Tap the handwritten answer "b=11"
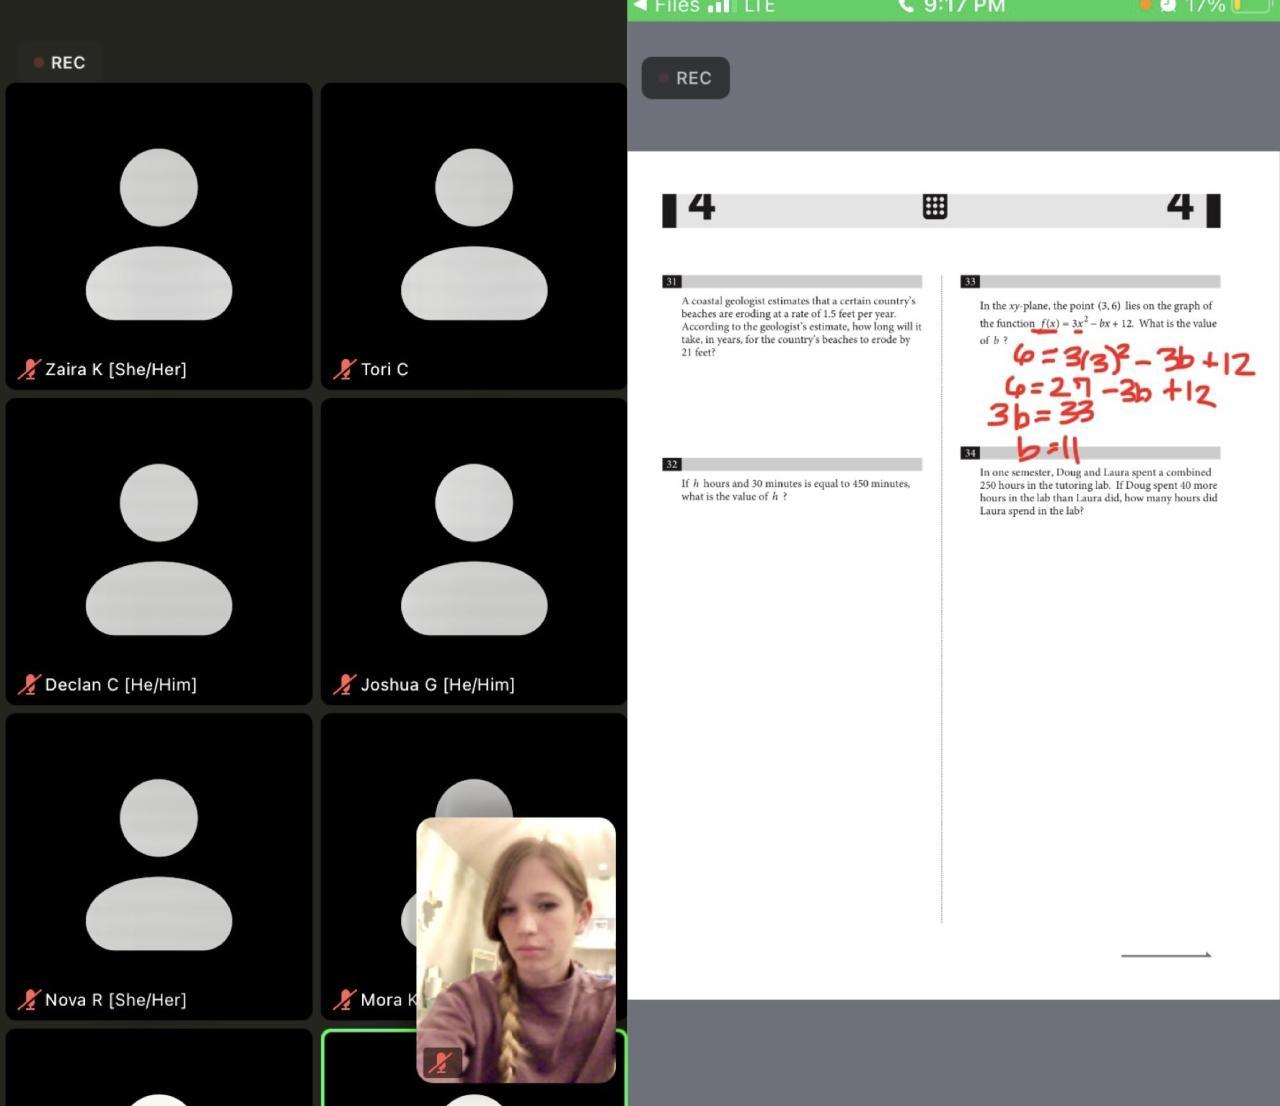This screenshot has width=1280, height=1106. [1048, 449]
